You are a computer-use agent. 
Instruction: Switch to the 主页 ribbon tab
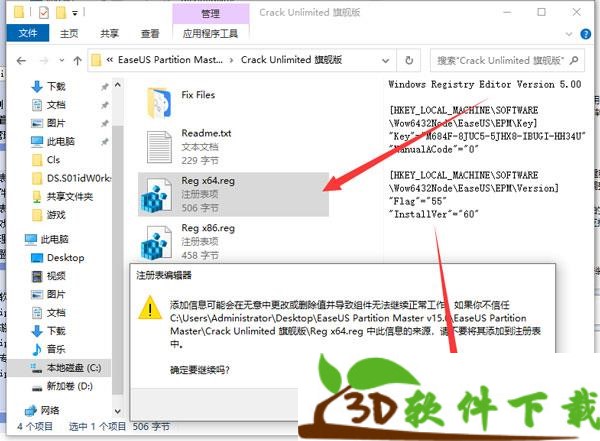click(x=69, y=34)
